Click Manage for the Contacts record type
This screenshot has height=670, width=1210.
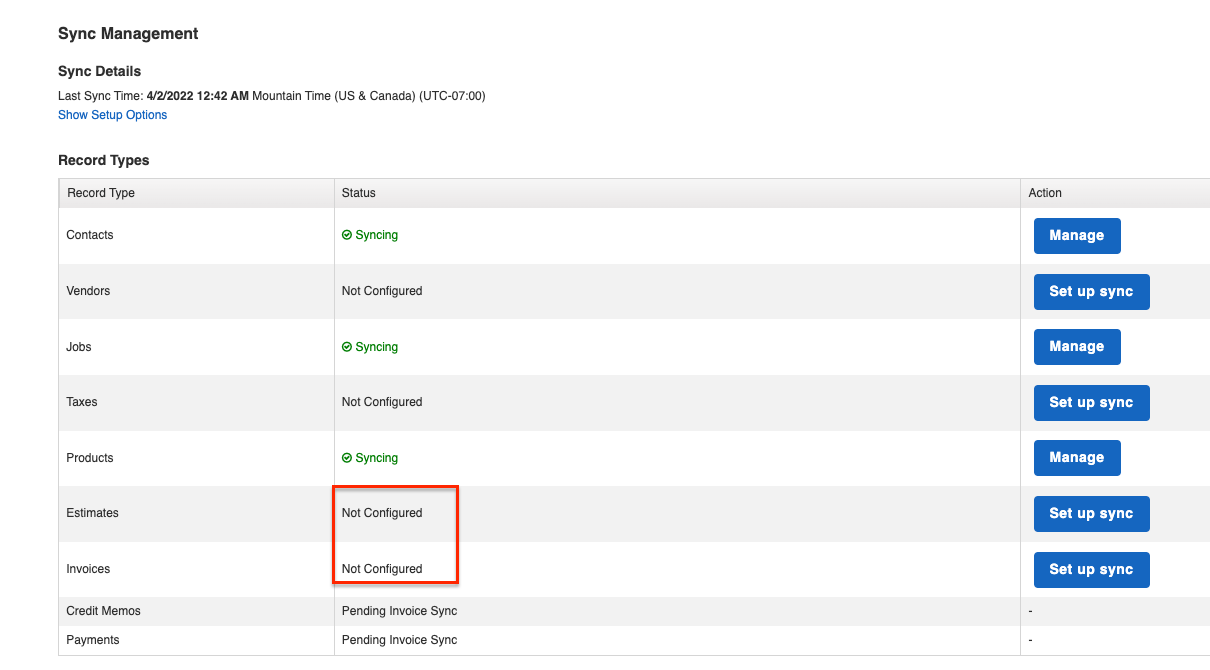pyautogui.click(x=1077, y=235)
